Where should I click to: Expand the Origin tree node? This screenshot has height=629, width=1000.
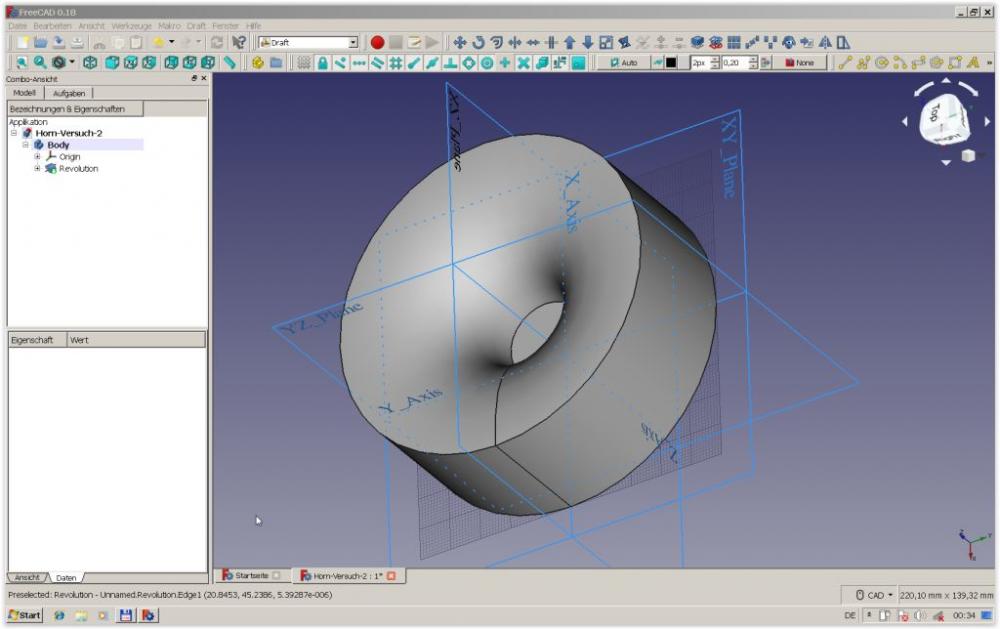(x=37, y=156)
